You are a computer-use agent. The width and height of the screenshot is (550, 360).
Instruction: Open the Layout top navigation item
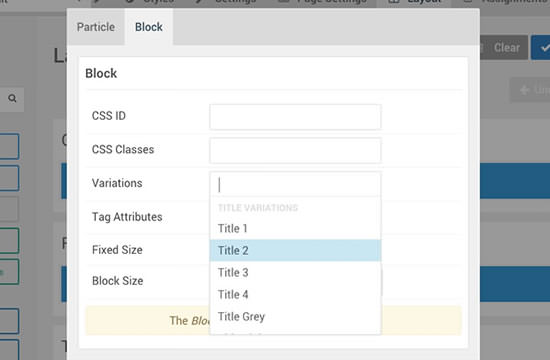click(414, 2)
